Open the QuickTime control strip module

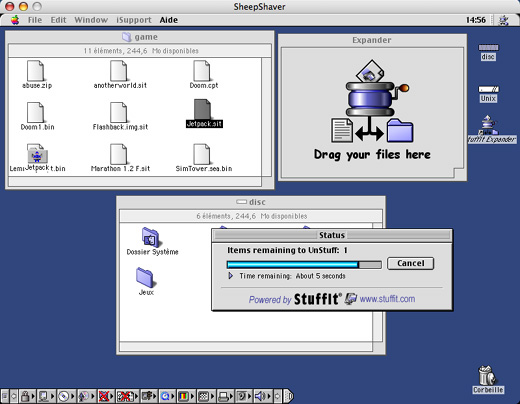pos(167,396)
